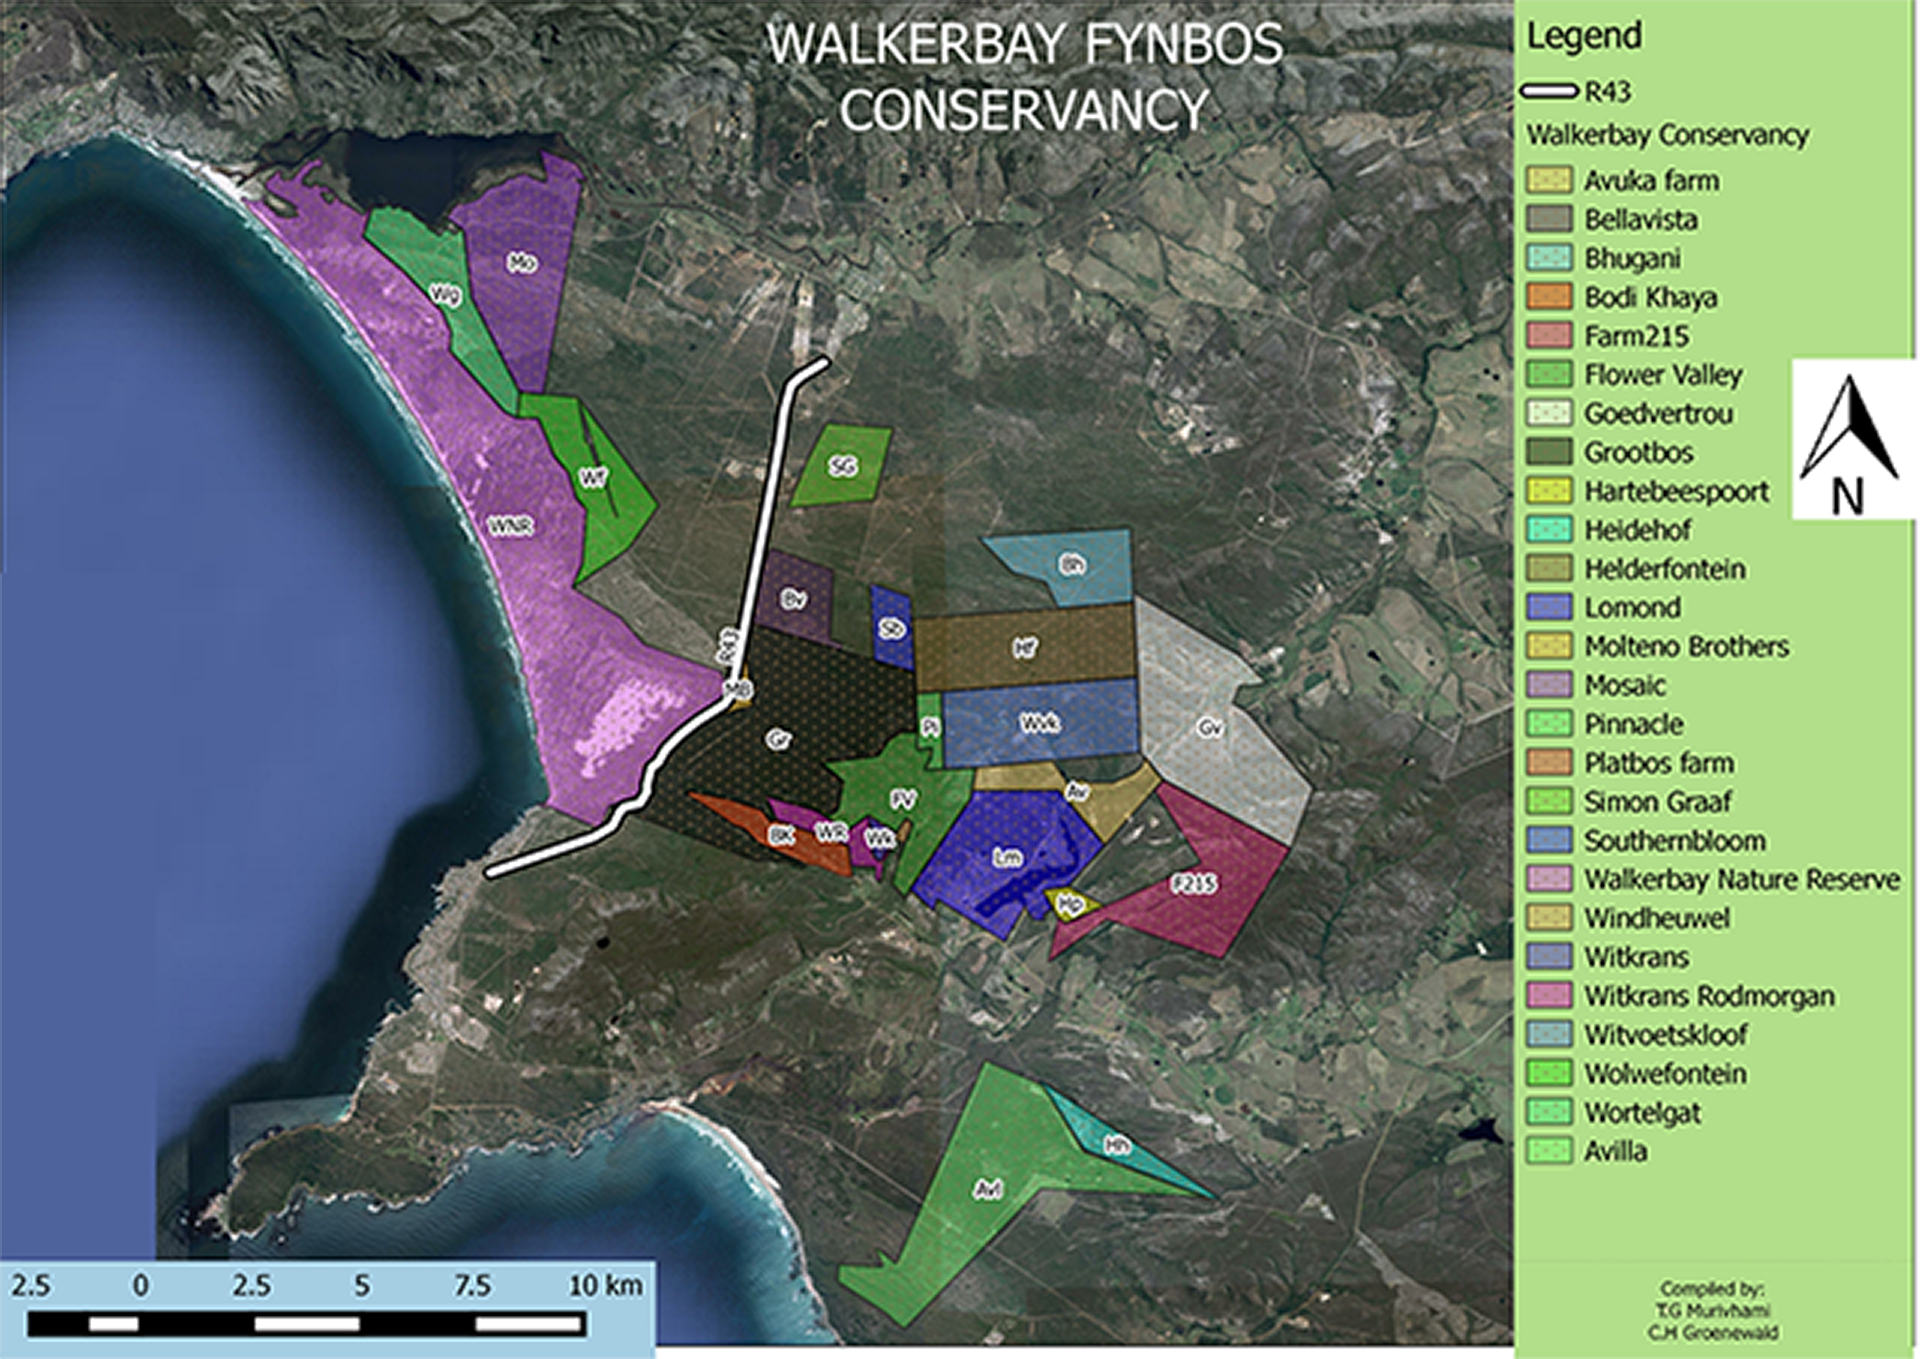Click the Gr region in map center

click(x=780, y=740)
